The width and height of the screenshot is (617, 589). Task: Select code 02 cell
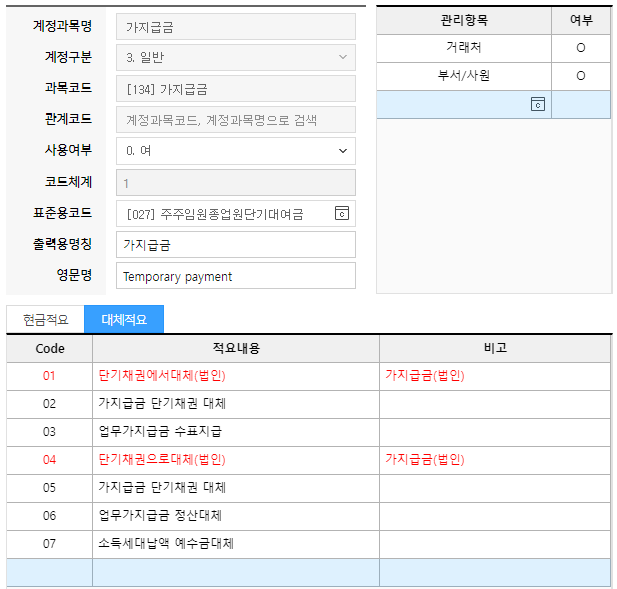(x=50, y=404)
